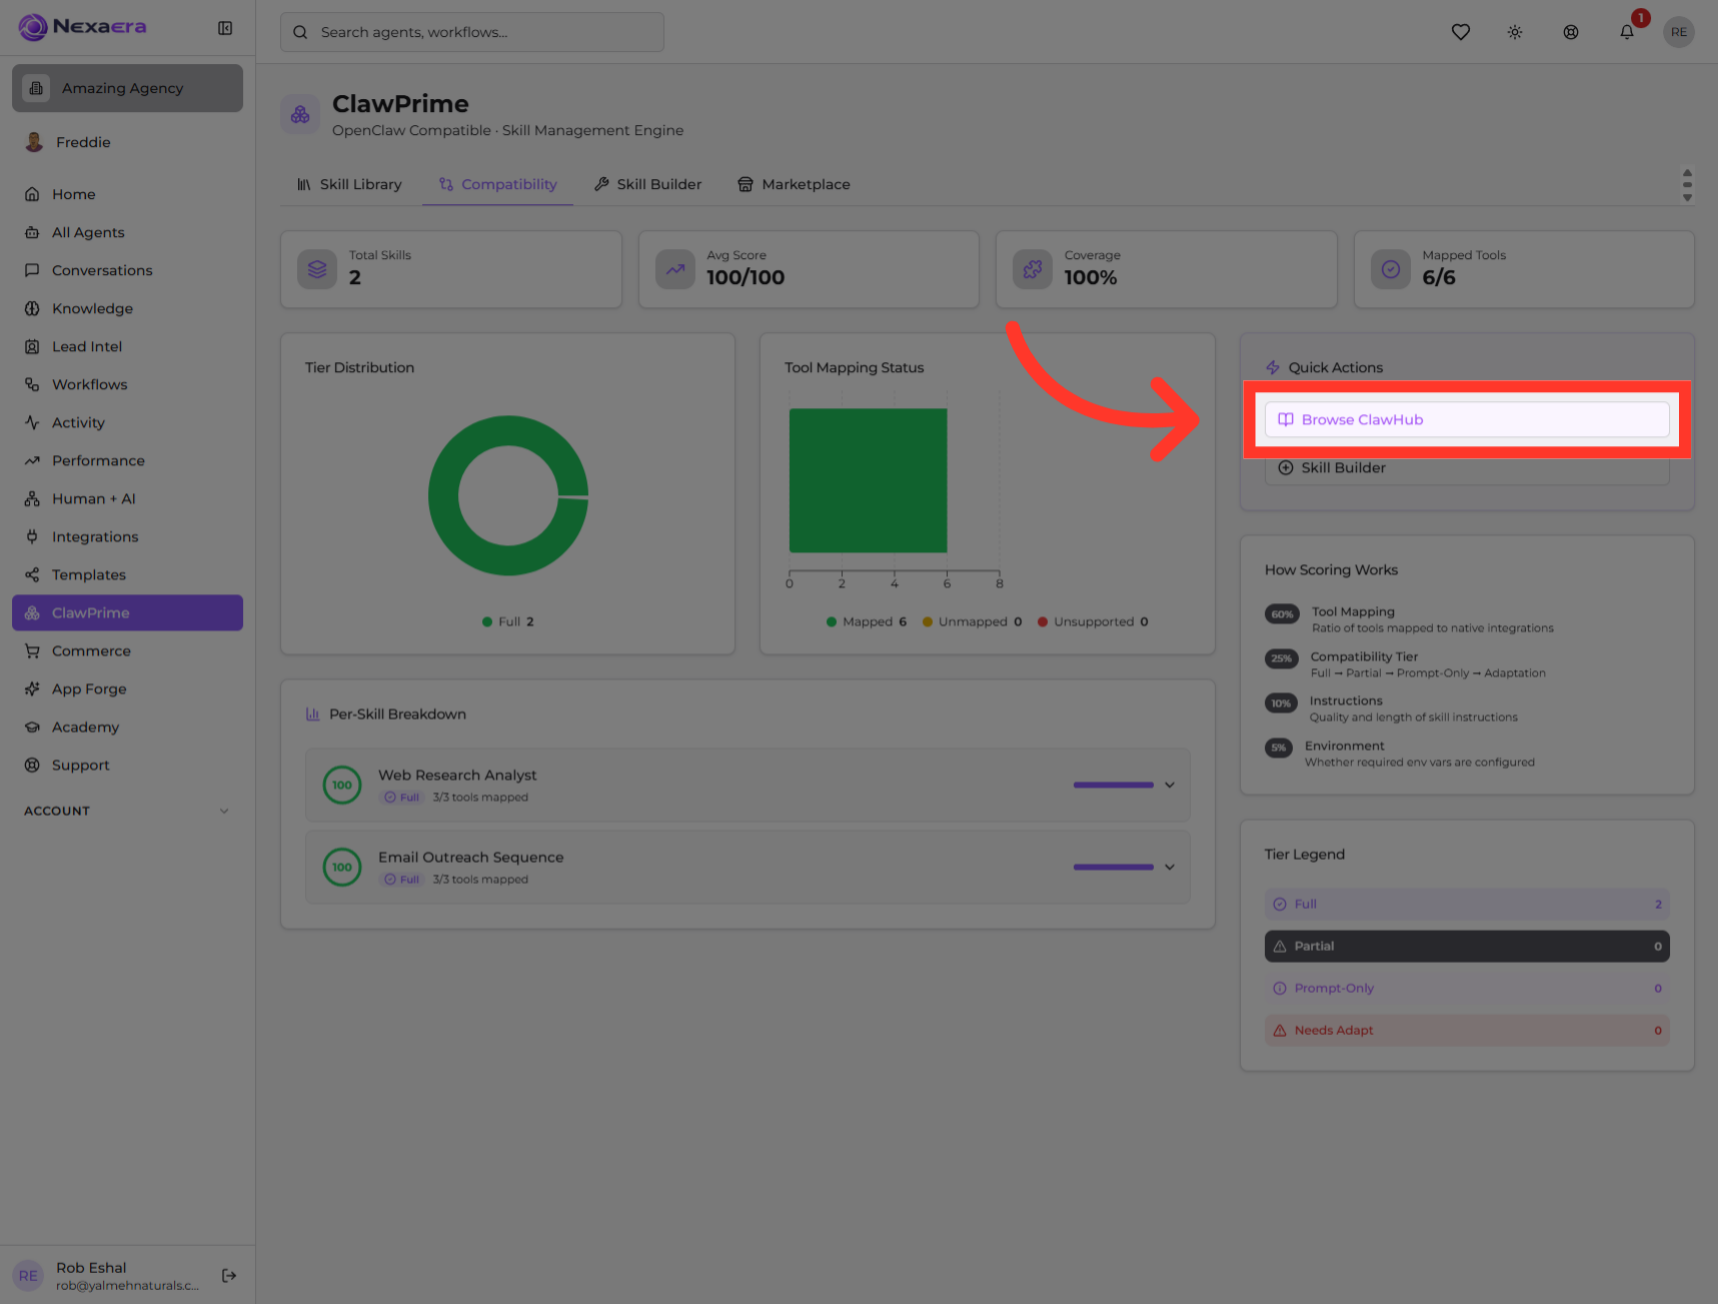Image resolution: width=1718 pixels, height=1304 pixels.
Task: Open favorites heart icon
Action: click(x=1460, y=32)
